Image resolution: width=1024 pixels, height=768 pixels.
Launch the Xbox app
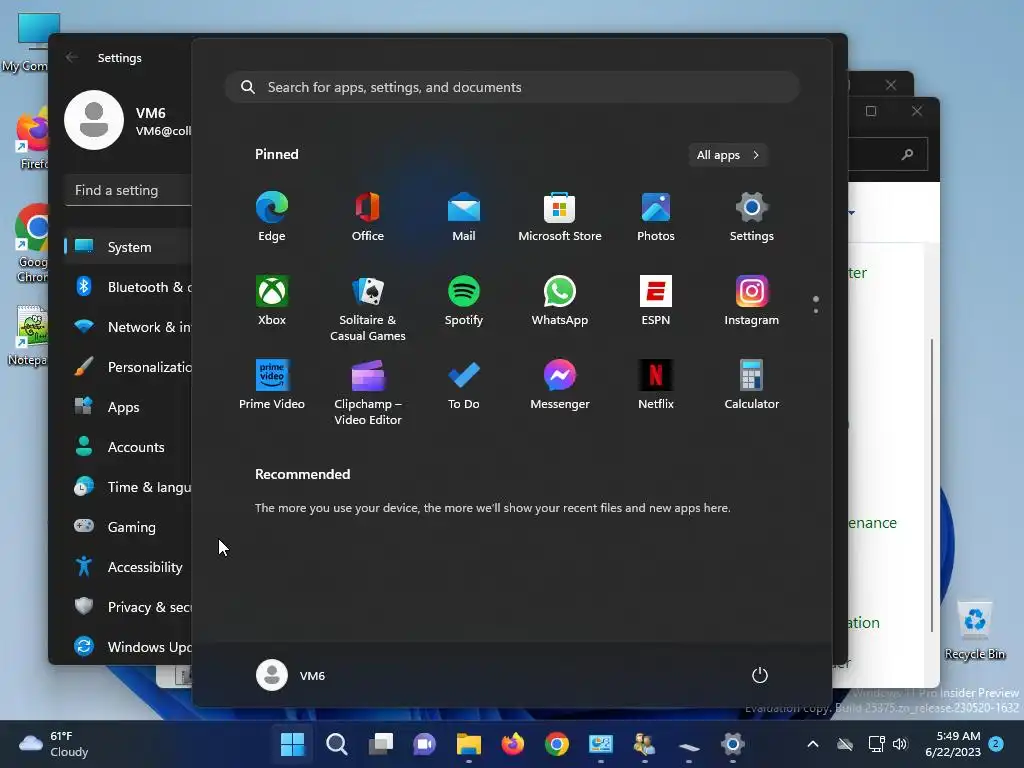272,301
